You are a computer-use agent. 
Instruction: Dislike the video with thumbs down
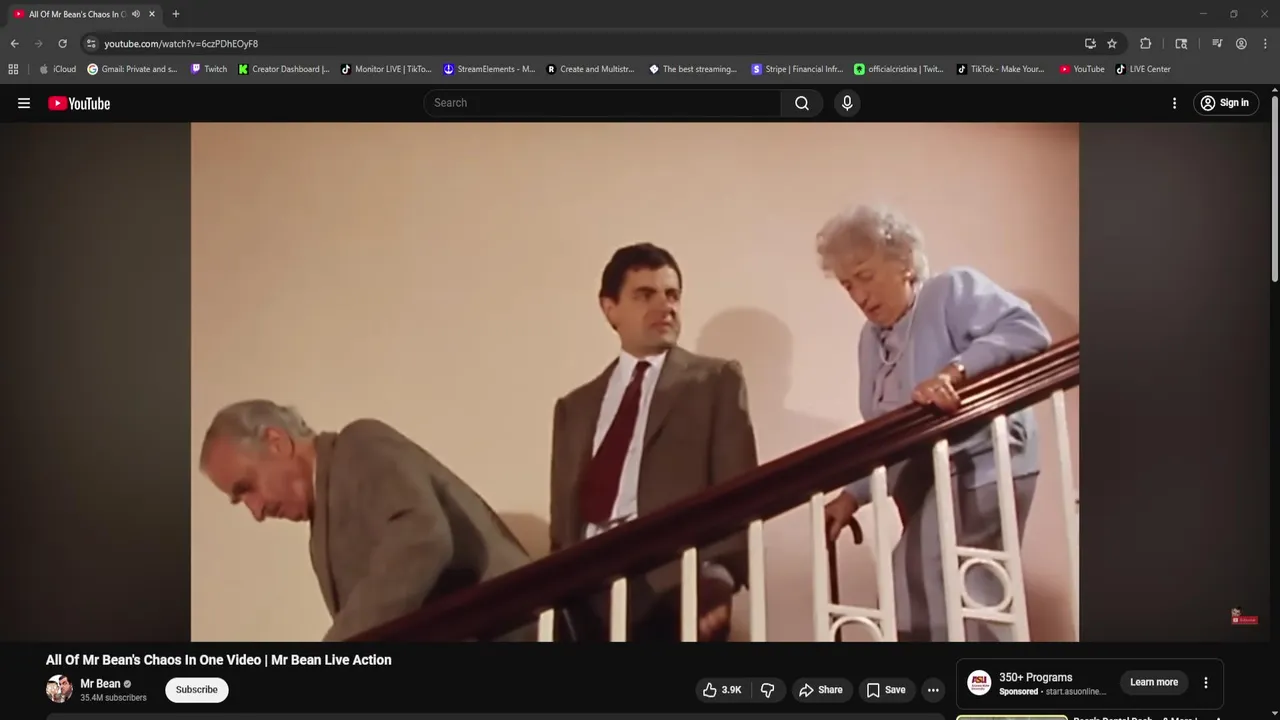[x=768, y=690]
